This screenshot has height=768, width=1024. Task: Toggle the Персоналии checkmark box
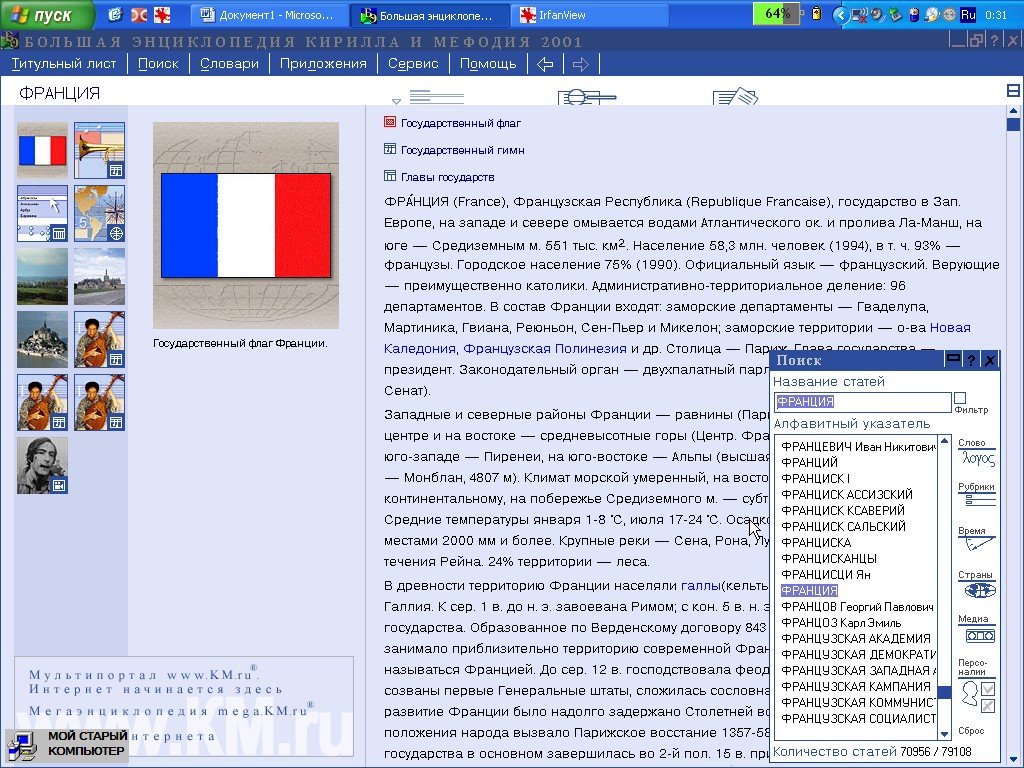(988, 689)
